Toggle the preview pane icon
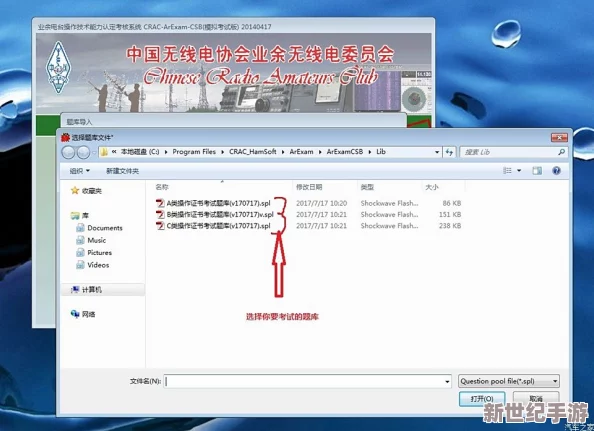 537,170
